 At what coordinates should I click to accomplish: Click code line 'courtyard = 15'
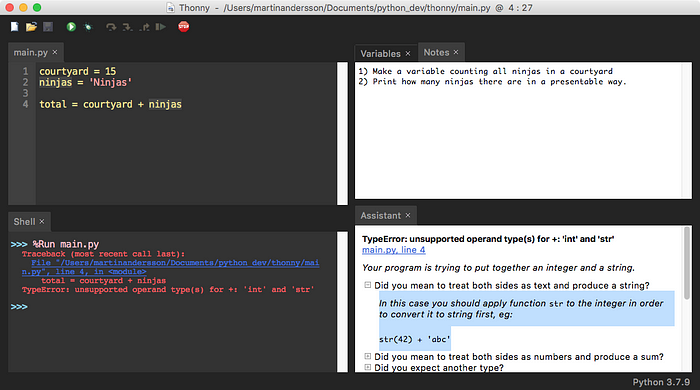click(x=77, y=71)
